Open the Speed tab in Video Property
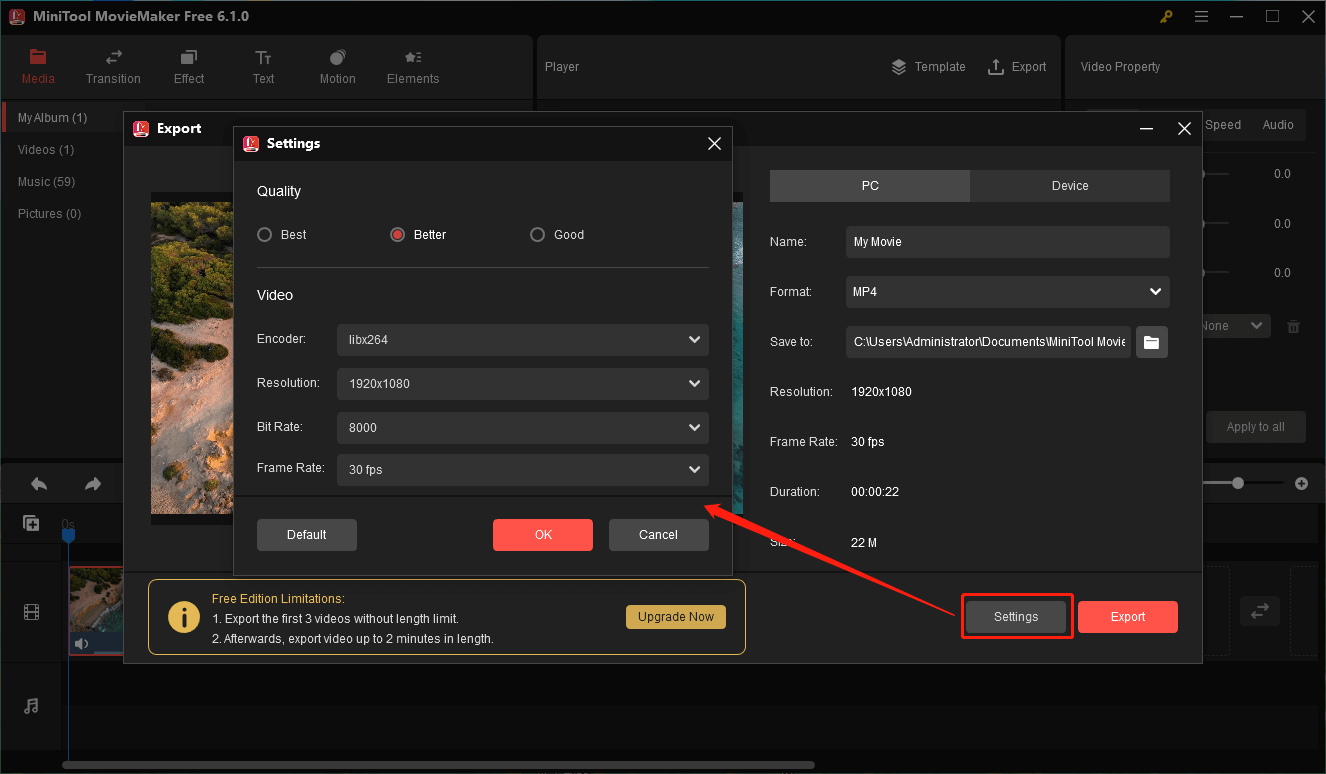Image resolution: width=1326 pixels, height=774 pixels. click(1223, 125)
